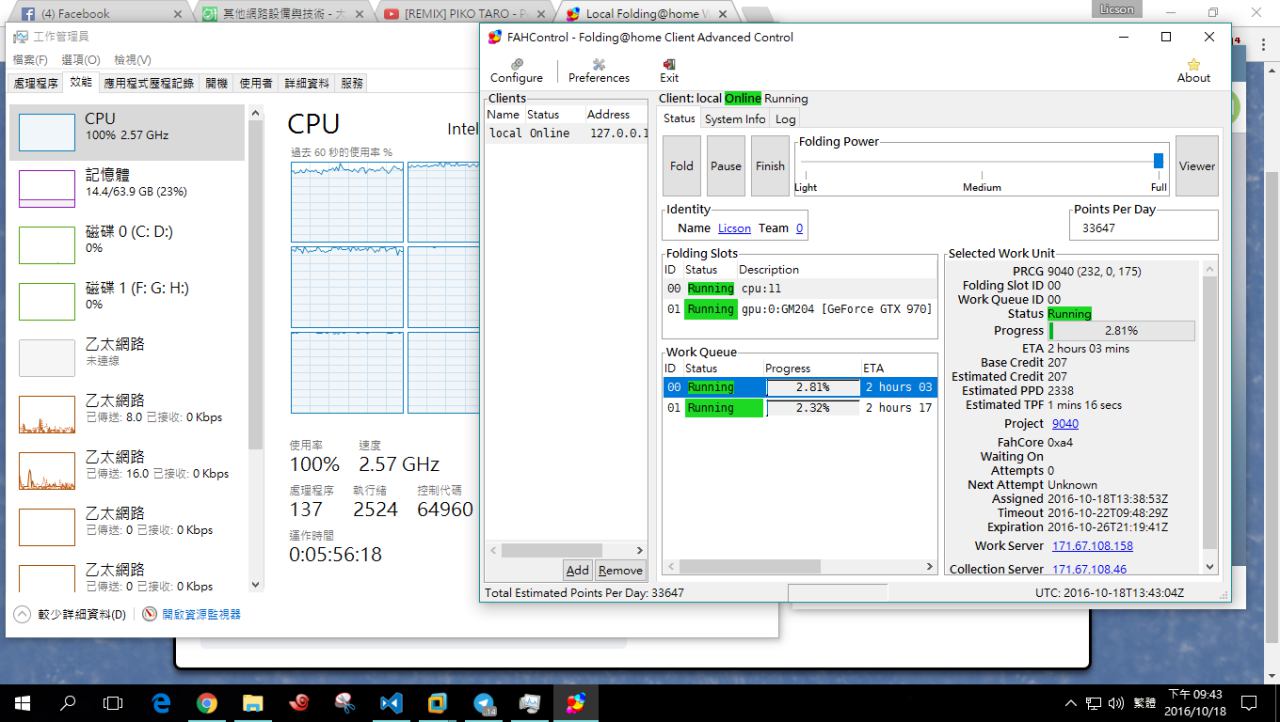Image resolution: width=1280 pixels, height=722 pixels.
Task: Select work queue row 01 at 2.32%
Action: point(800,408)
